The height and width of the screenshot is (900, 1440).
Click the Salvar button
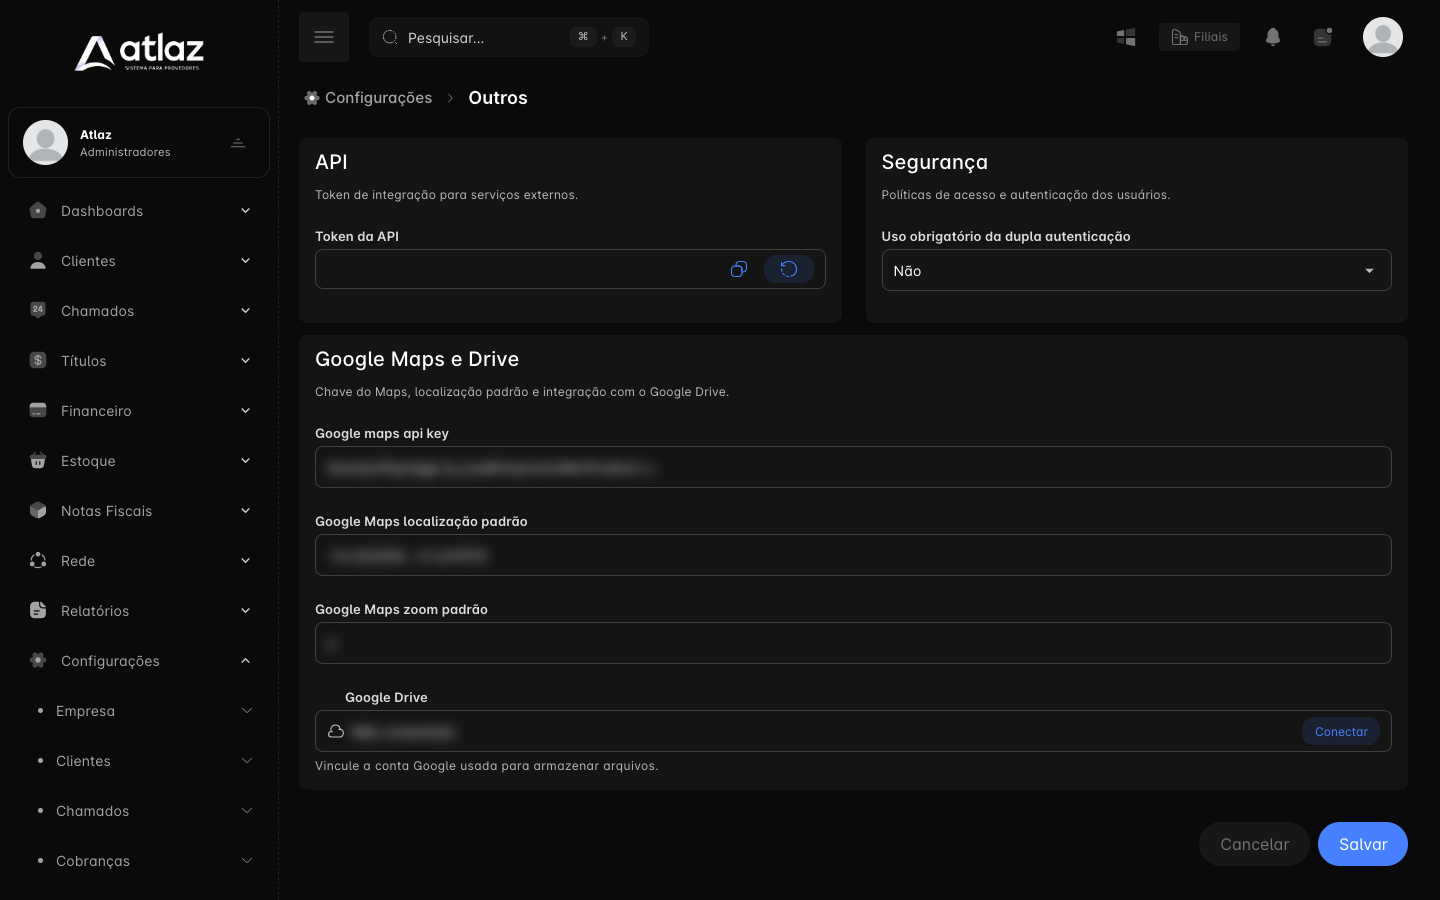point(1363,844)
